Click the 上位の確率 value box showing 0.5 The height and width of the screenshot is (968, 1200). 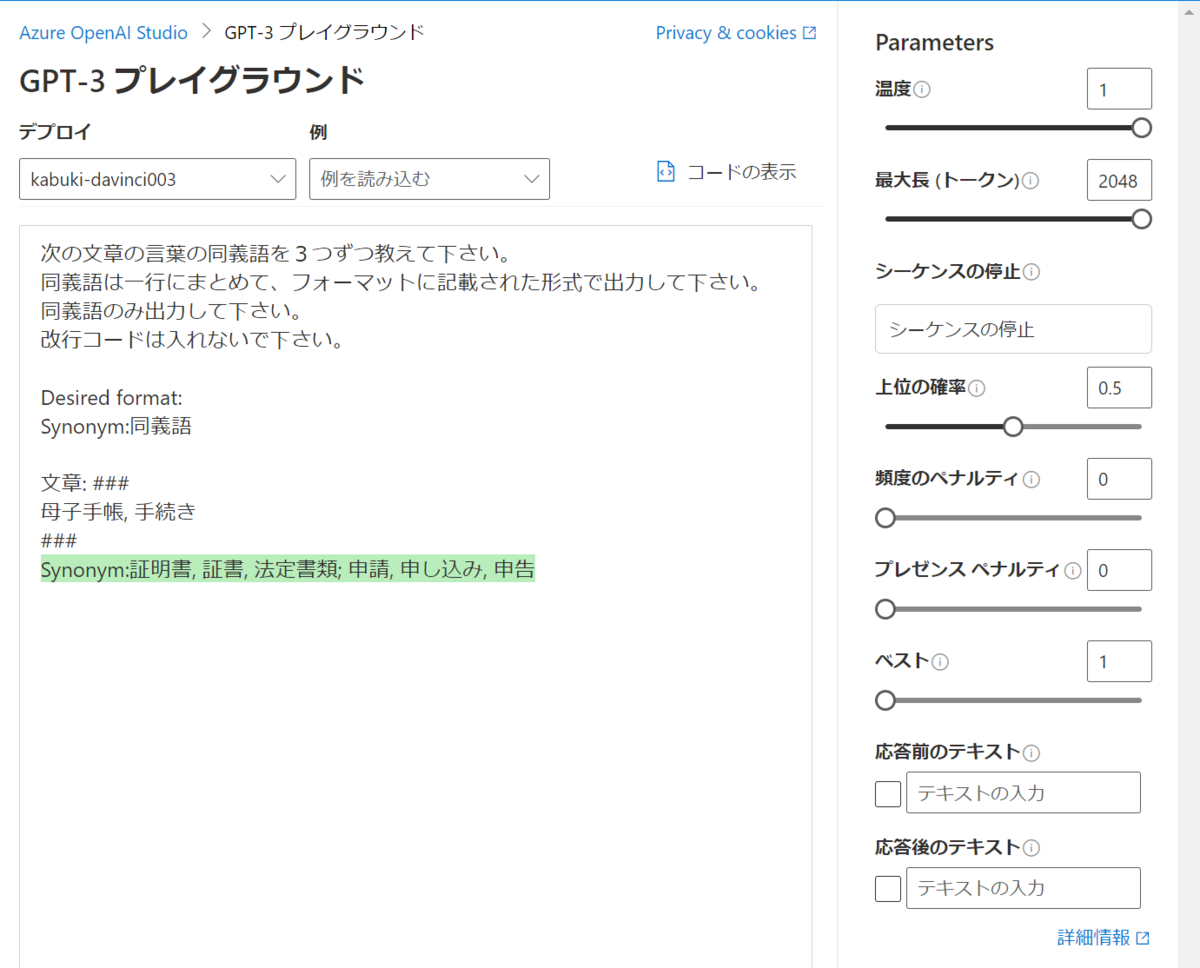click(1119, 388)
